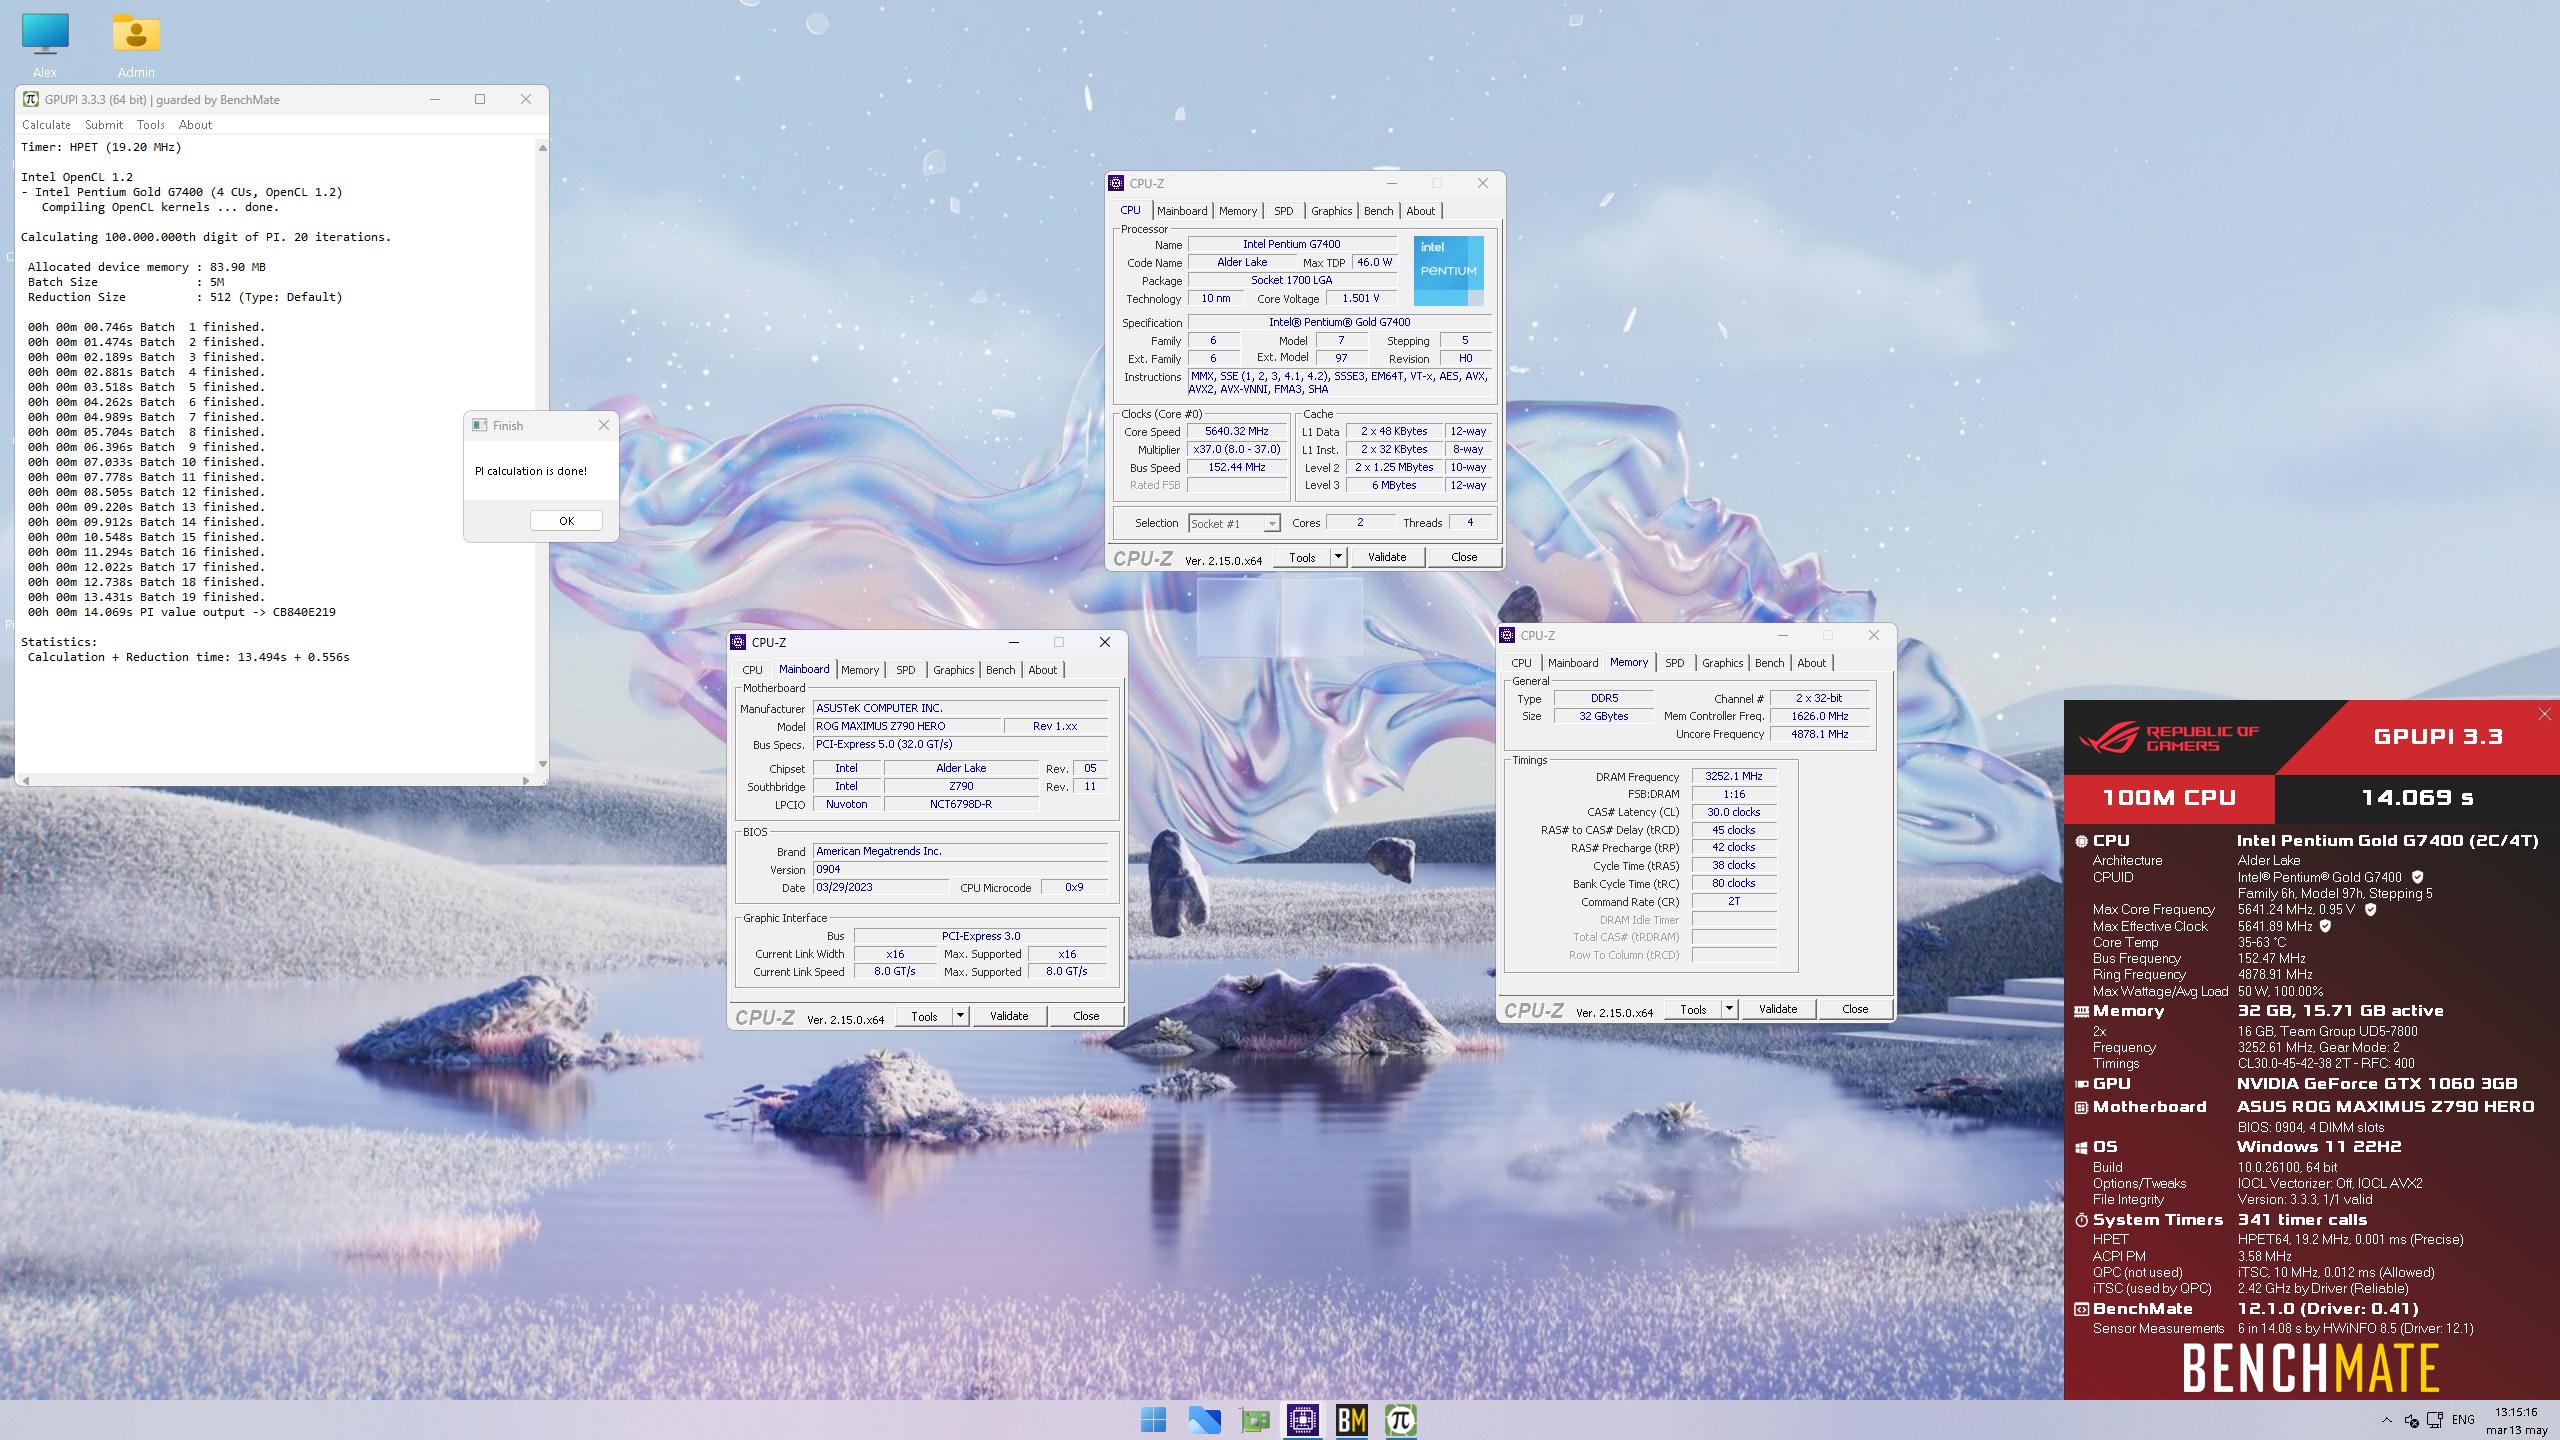Click the verified shield beside CPUID value

tap(2417, 877)
